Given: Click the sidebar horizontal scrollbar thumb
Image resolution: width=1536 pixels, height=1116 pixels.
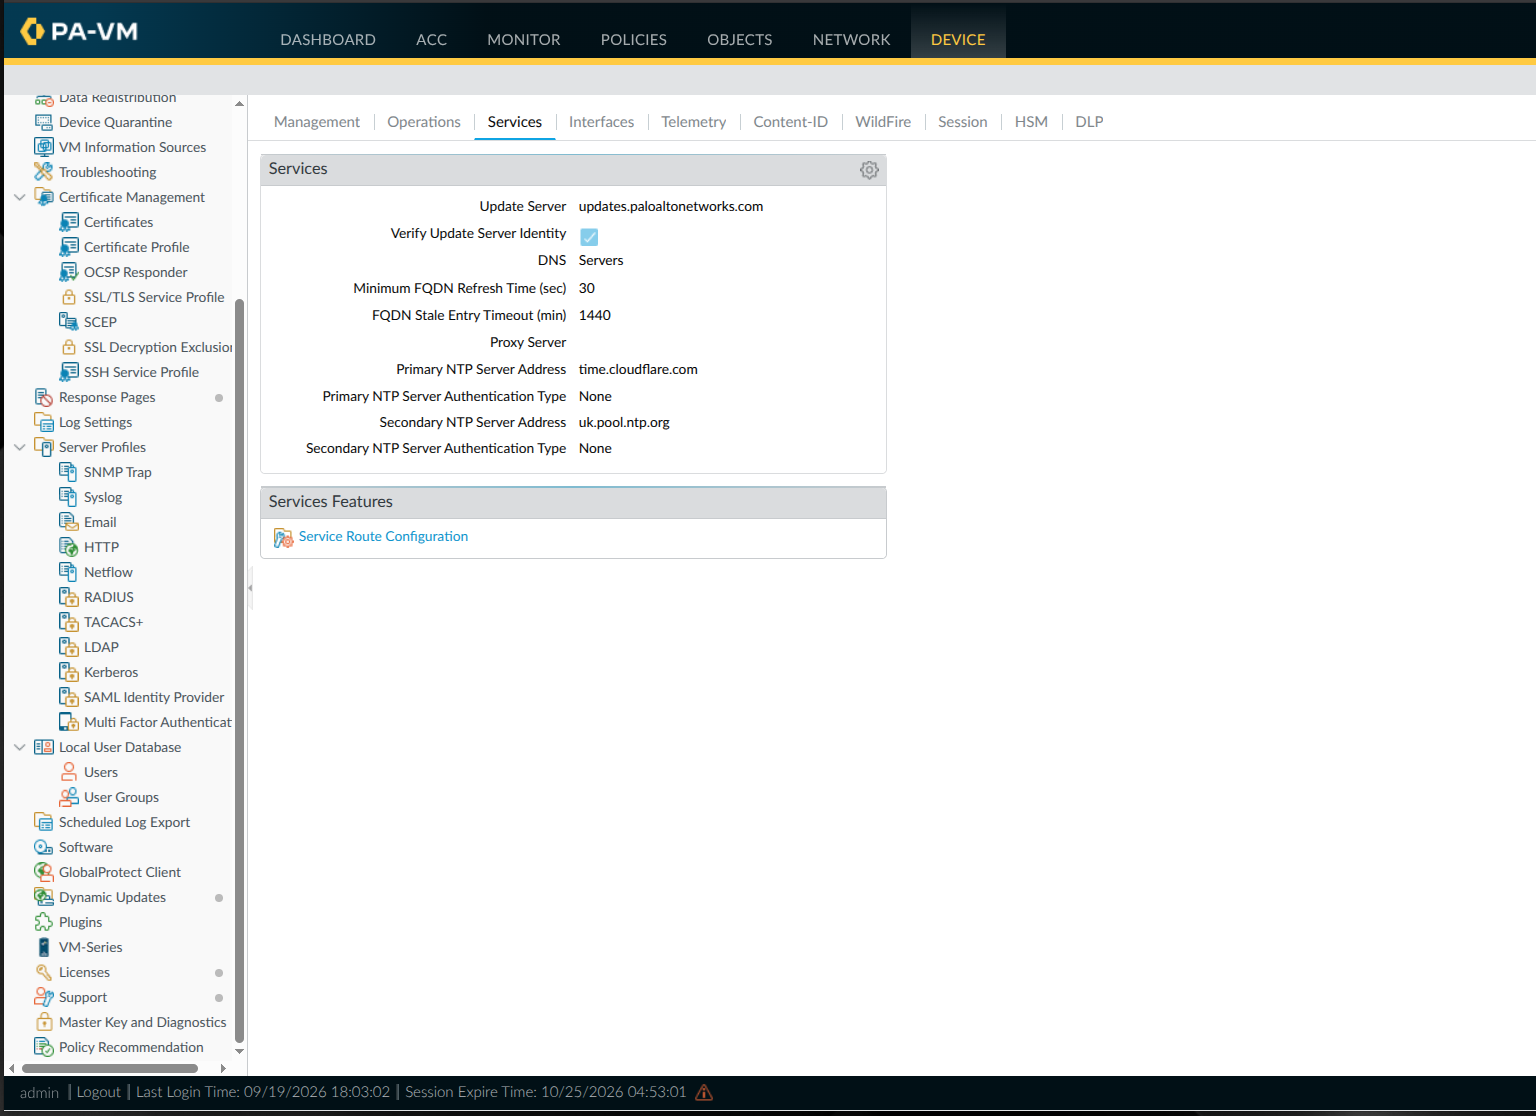Looking at the screenshot, I should click(109, 1068).
